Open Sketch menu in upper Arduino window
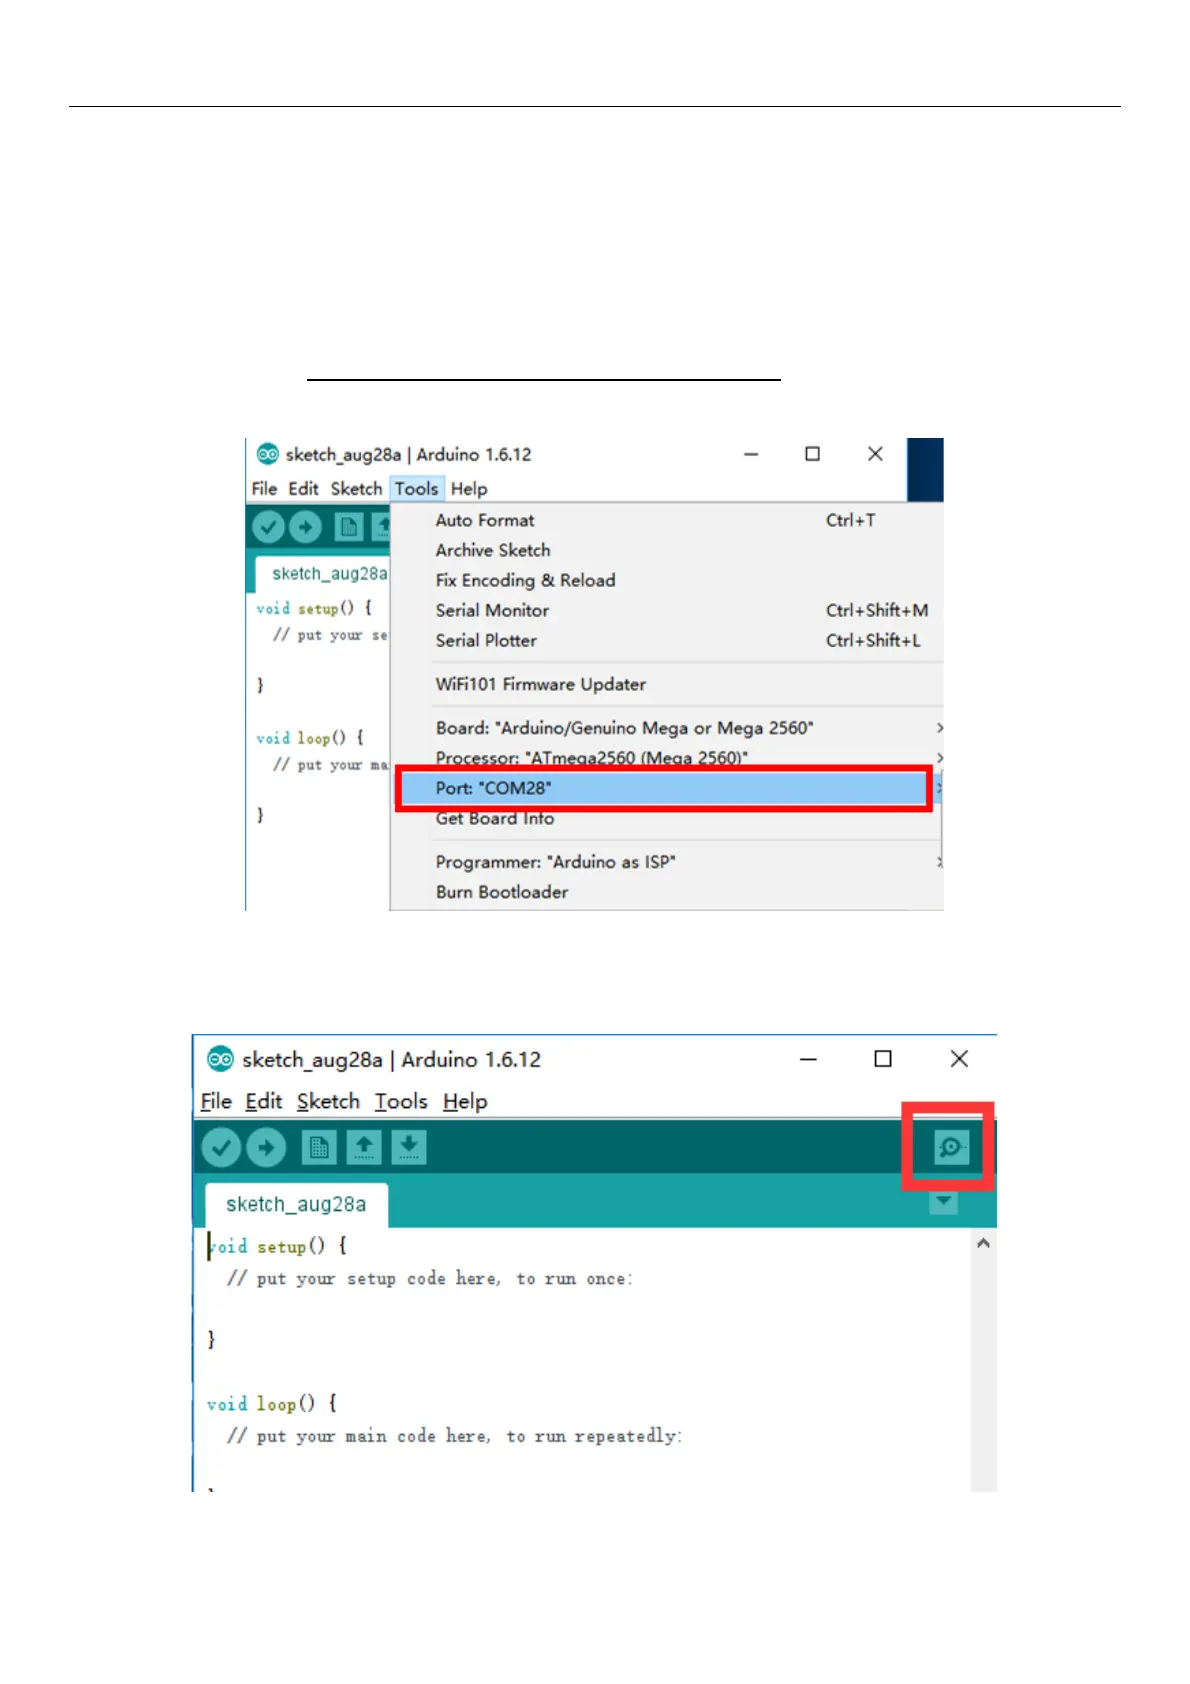 pyautogui.click(x=356, y=489)
